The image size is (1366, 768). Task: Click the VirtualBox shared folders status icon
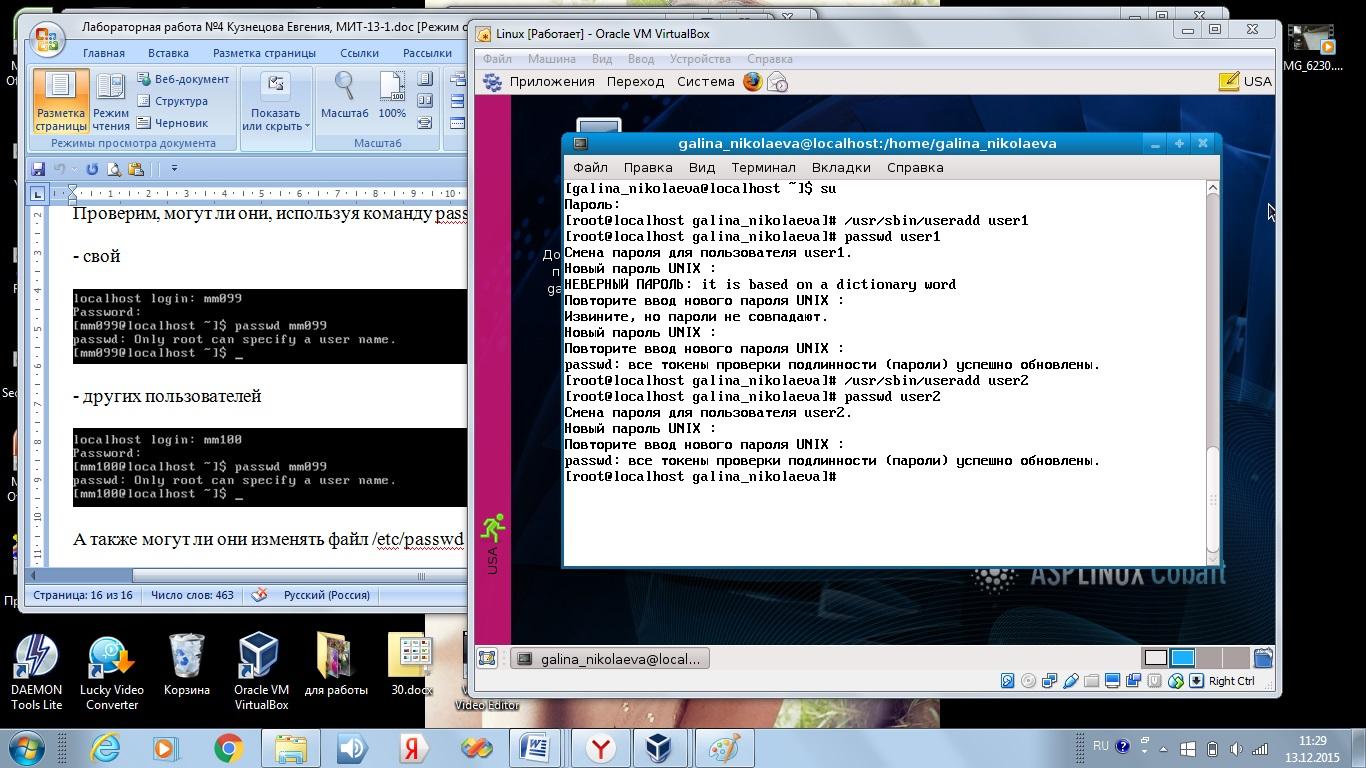click(1091, 681)
